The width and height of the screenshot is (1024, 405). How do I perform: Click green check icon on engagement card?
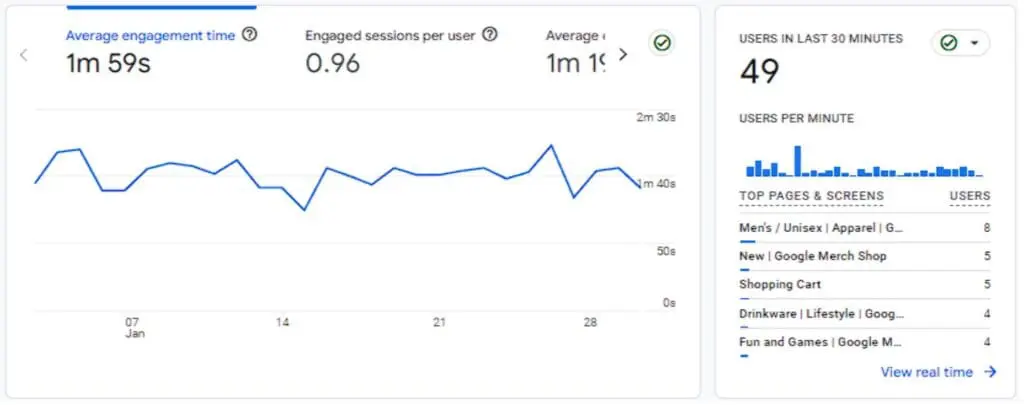pos(662,44)
